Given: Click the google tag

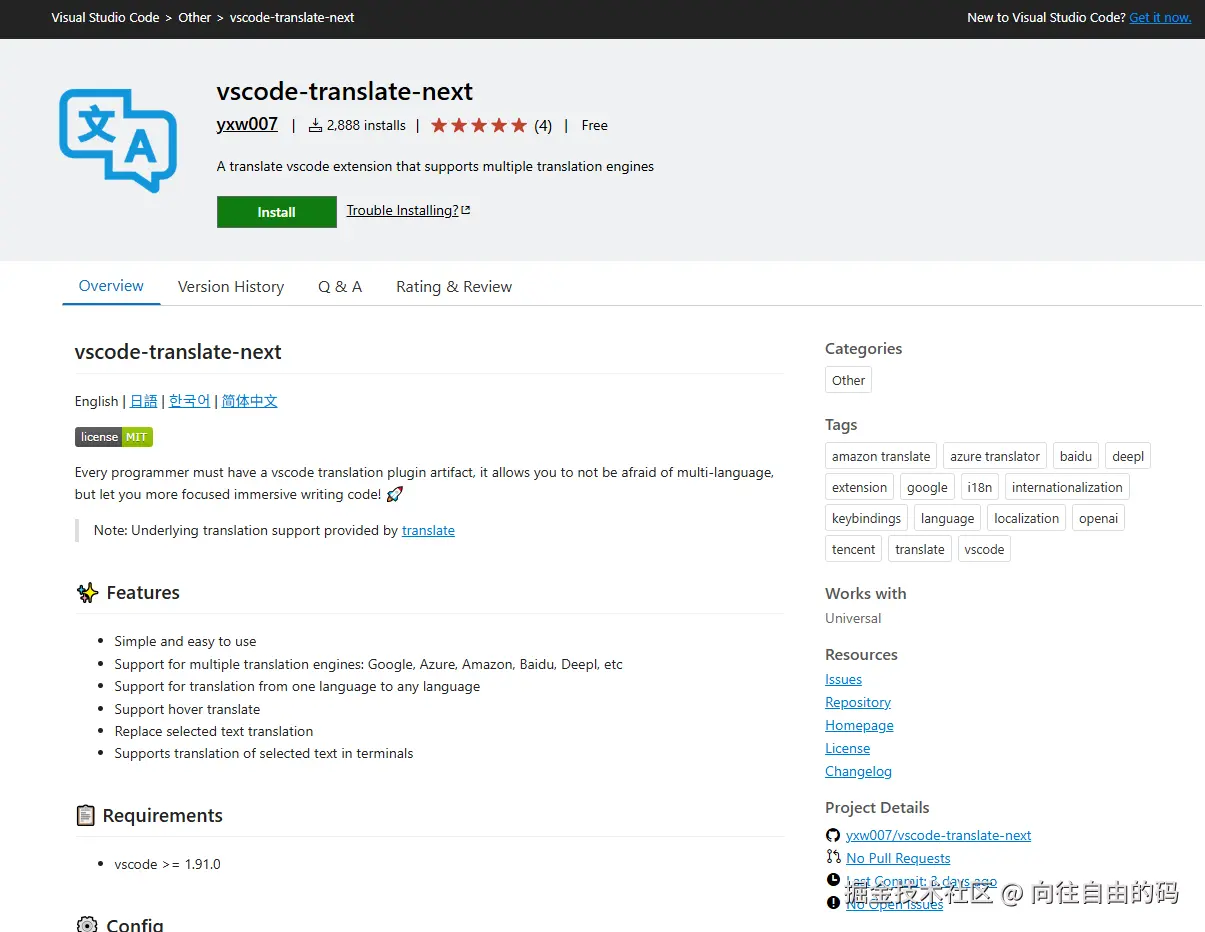Looking at the screenshot, I should point(927,487).
